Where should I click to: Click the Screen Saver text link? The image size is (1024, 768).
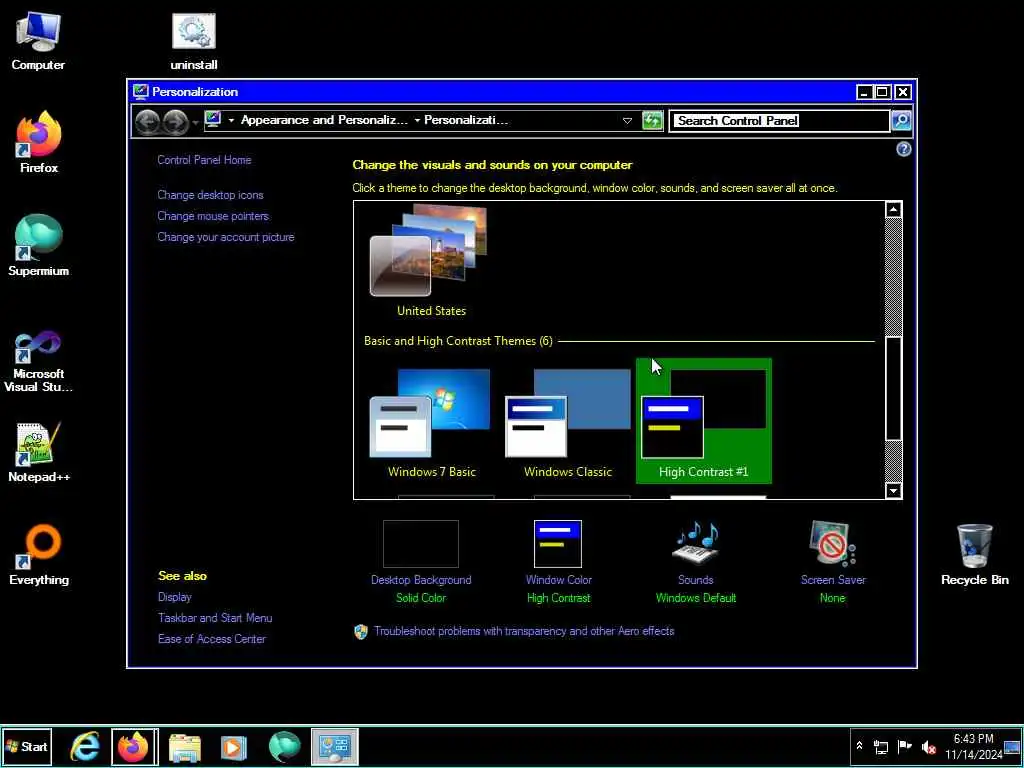click(833, 580)
